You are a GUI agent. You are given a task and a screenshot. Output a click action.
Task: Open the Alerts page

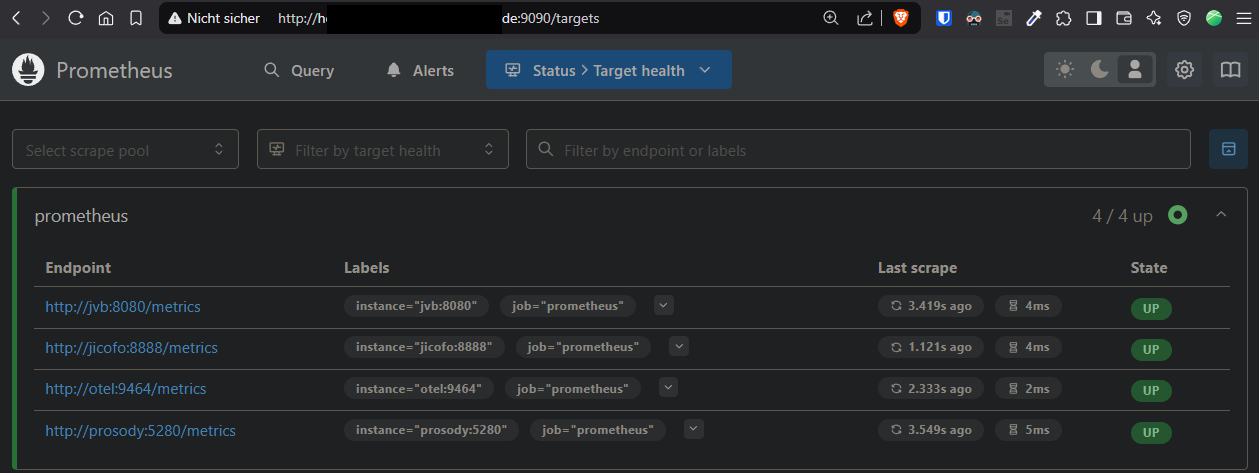click(x=420, y=71)
